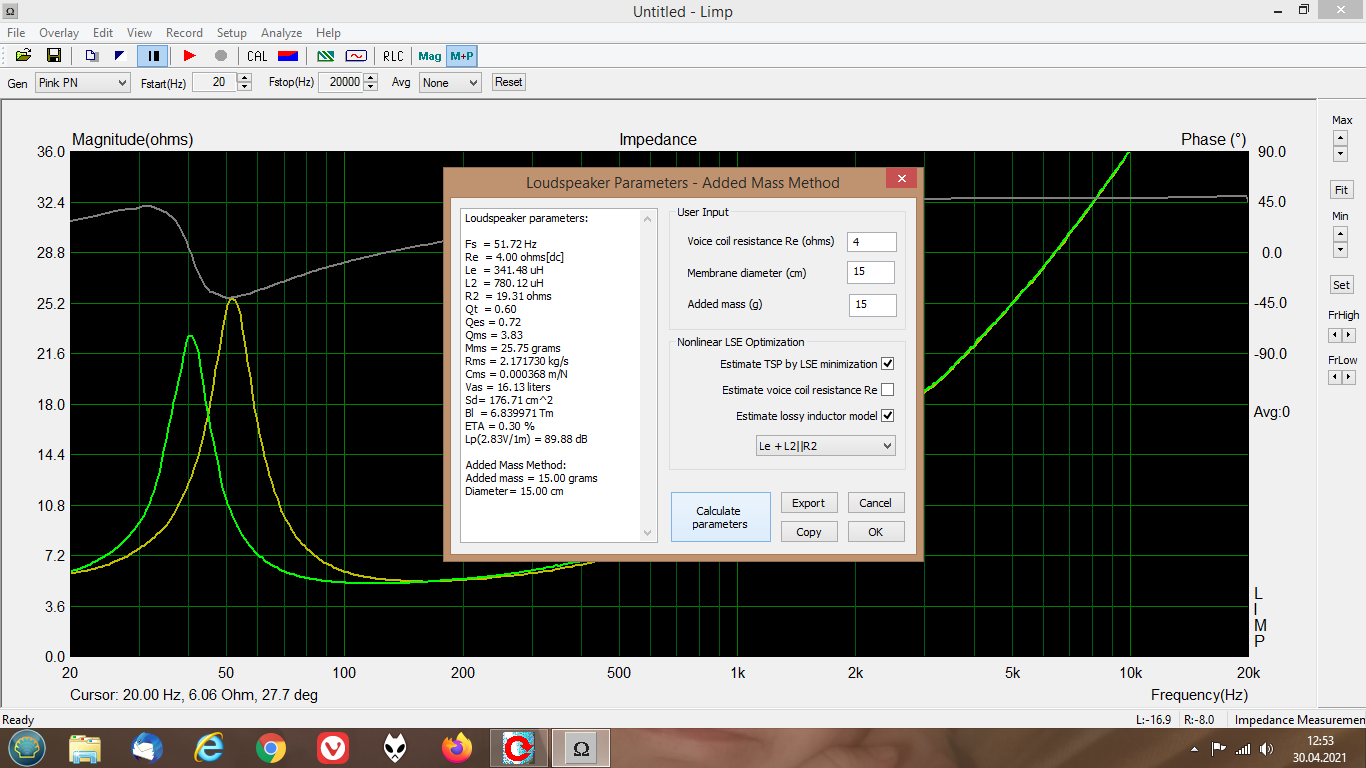Decrease Fstop with the down arrow

[x=369, y=88]
